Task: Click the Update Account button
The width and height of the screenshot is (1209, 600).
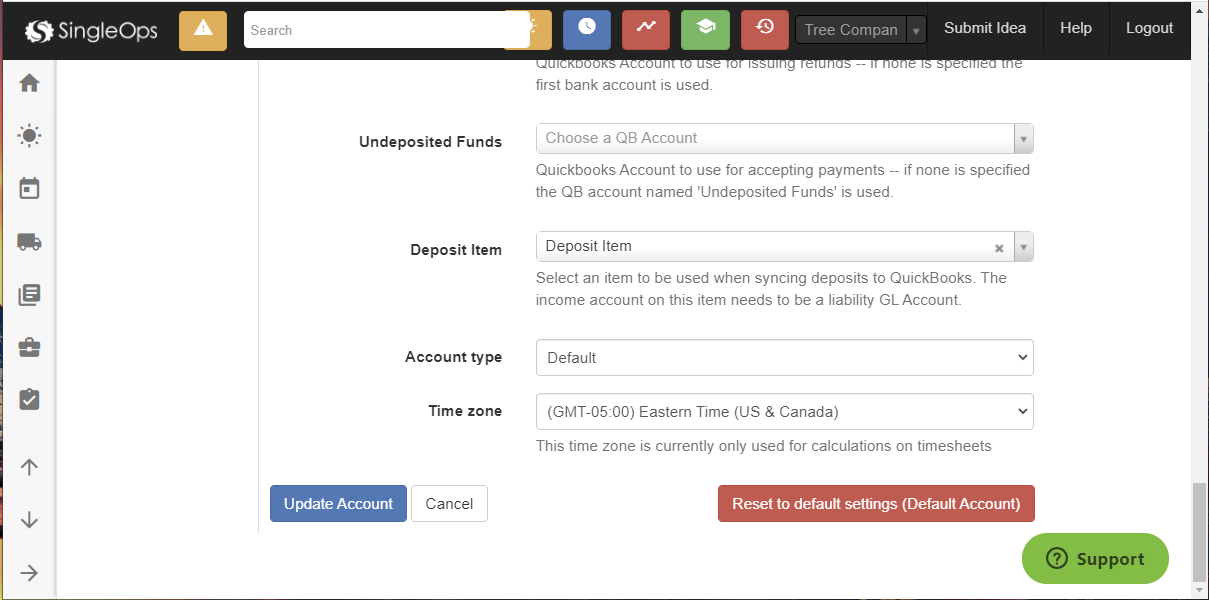Action: tap(338, 504)
